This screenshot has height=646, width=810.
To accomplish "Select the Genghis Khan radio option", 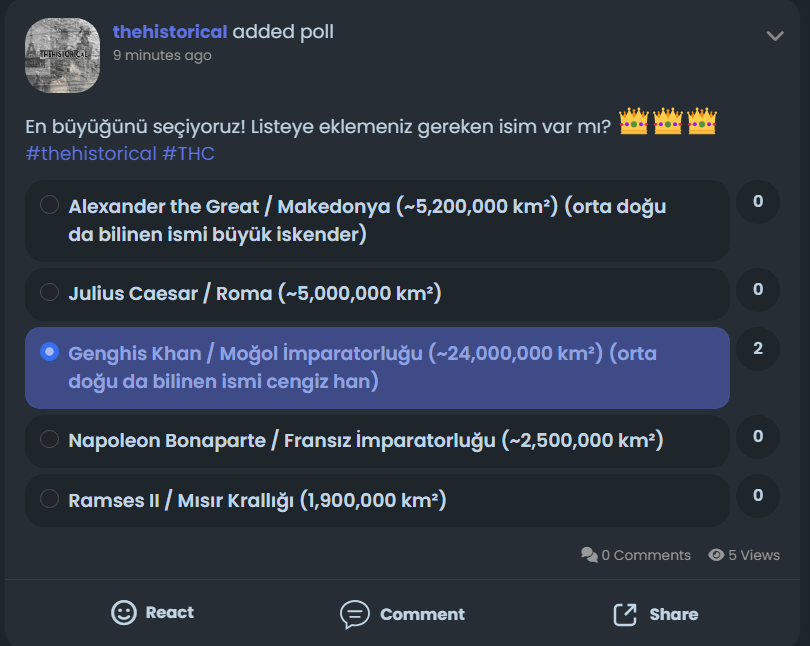I will click(48, 352).
